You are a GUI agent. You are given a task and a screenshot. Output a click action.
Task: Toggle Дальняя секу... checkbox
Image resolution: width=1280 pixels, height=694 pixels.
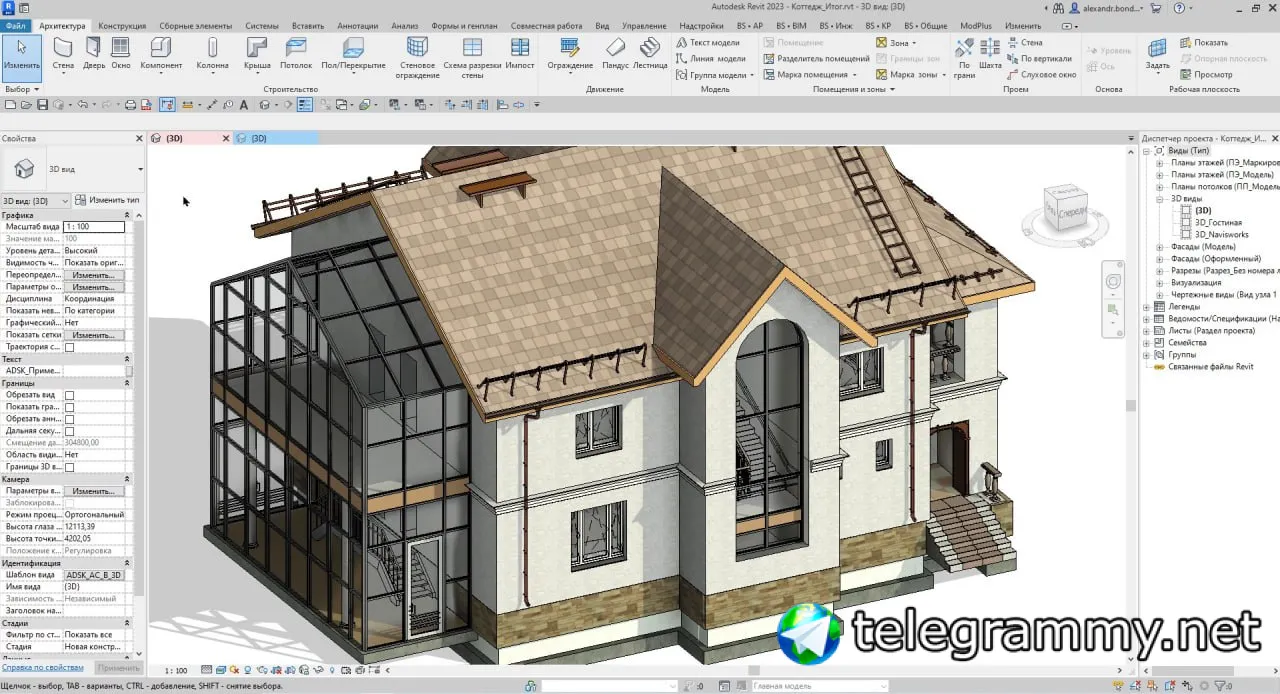(x=69, y=431)
